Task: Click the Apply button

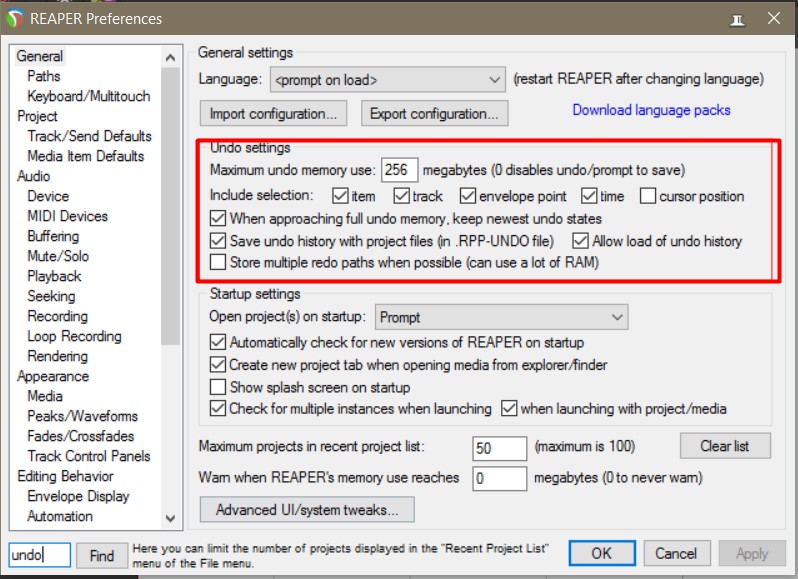Action: [x=752, y=553]
